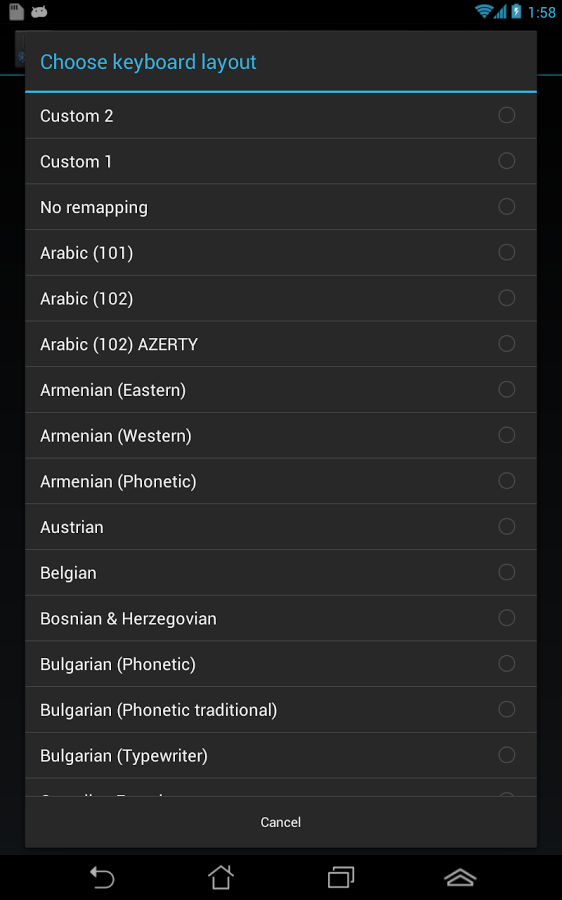The width and height of the screenshot is (562, 900).
Task: Tap the Android Back navigation icon
Action: pyautogui.click(x=103, y=878)
